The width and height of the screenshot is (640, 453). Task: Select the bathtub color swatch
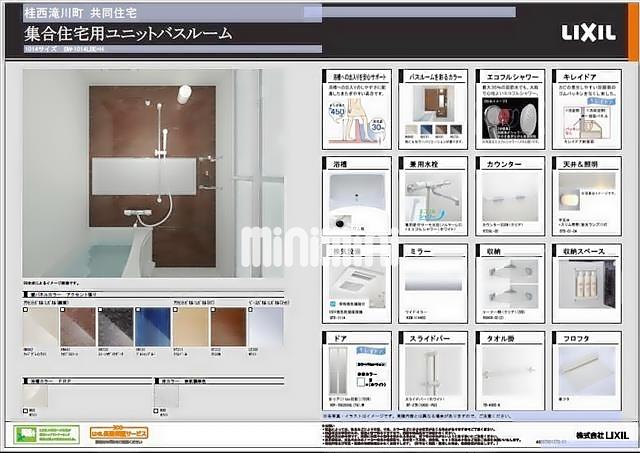pos(36,395)
